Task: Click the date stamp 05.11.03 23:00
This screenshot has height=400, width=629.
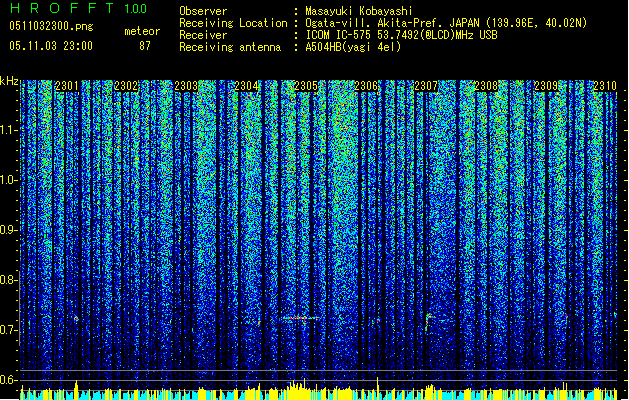Action: tap(51, 46)
